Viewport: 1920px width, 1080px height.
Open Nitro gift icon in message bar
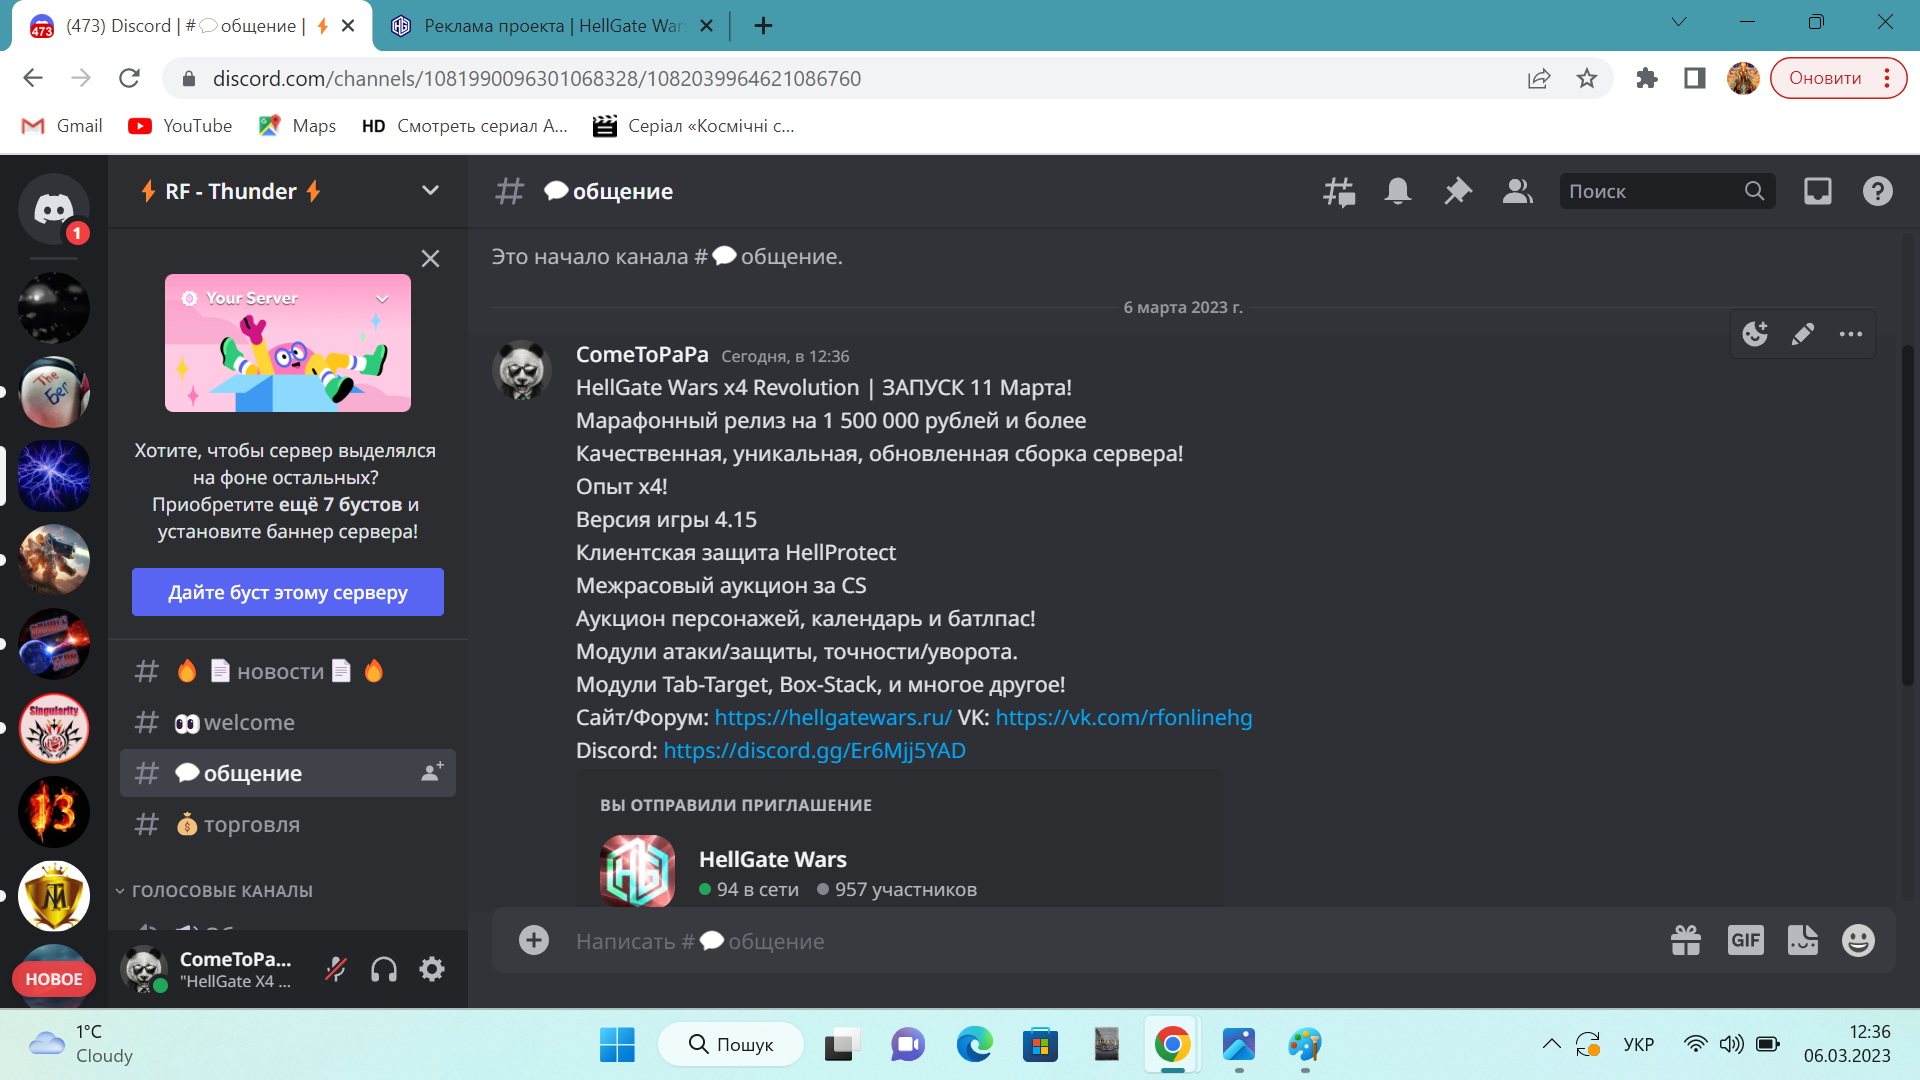(x=1686, y=940)
